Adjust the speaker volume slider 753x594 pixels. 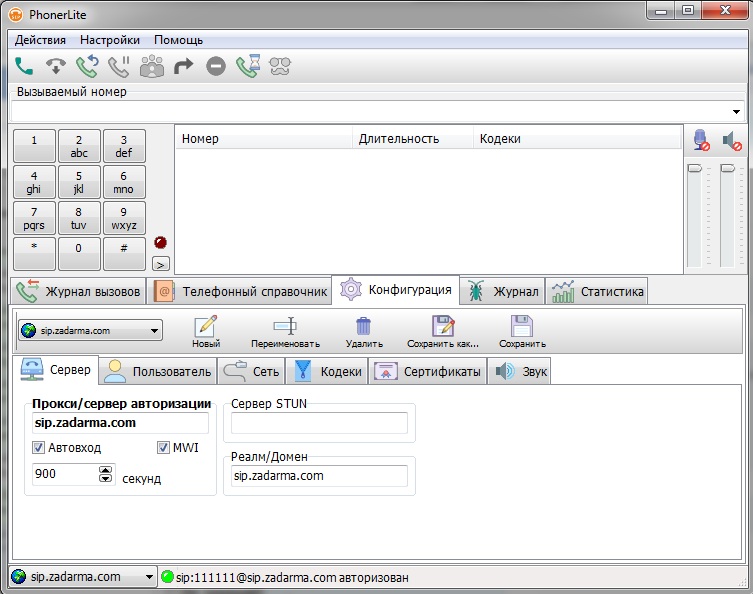(x=727, y=168)
